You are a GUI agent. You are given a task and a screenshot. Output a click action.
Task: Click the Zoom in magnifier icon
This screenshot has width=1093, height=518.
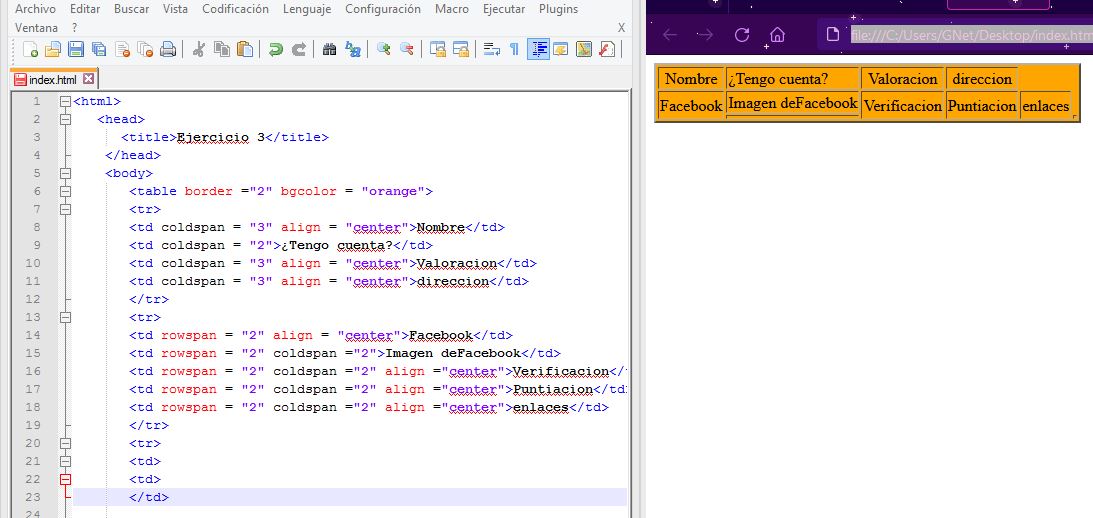tap(384, 49)
